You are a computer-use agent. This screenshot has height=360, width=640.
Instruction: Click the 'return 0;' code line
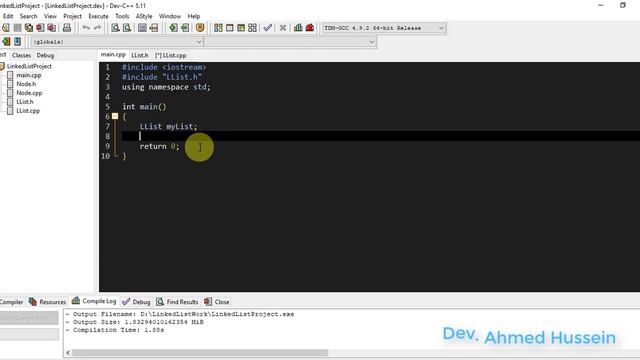tap(159, 146)
